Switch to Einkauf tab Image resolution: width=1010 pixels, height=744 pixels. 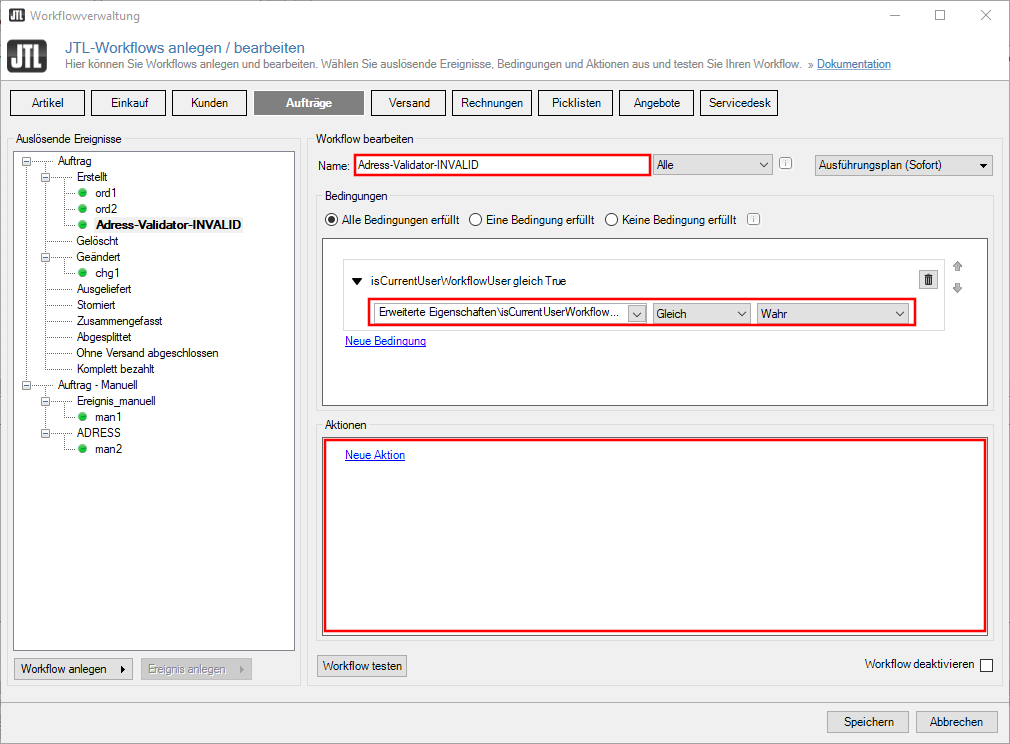pos(129,103)
